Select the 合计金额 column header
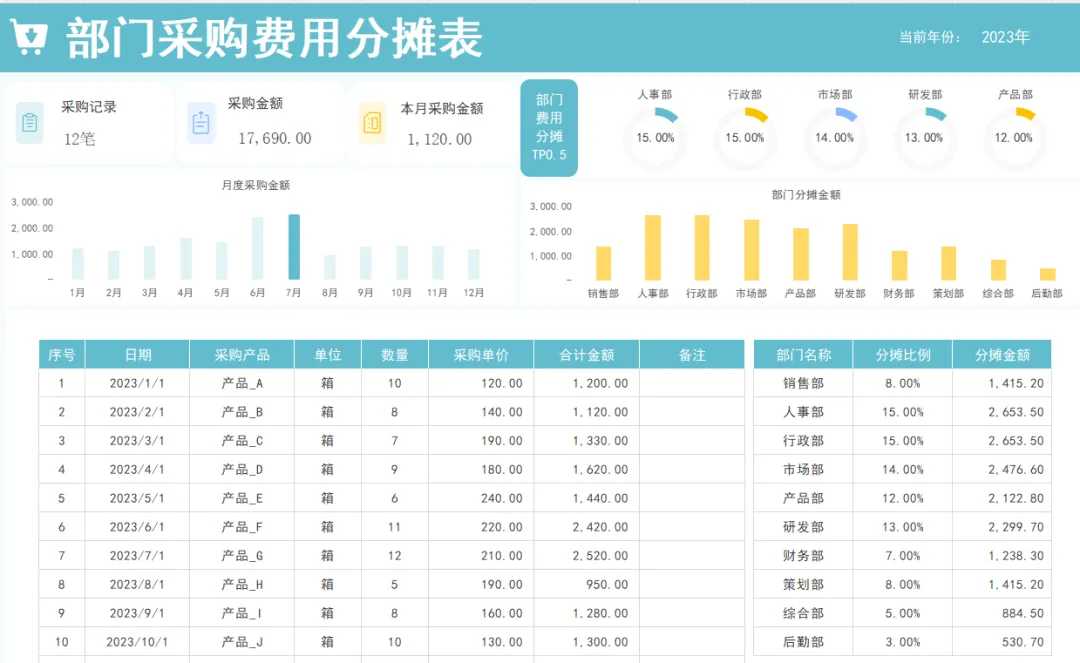This screenshot has height=663, width=1080. (x=586, y=355)
